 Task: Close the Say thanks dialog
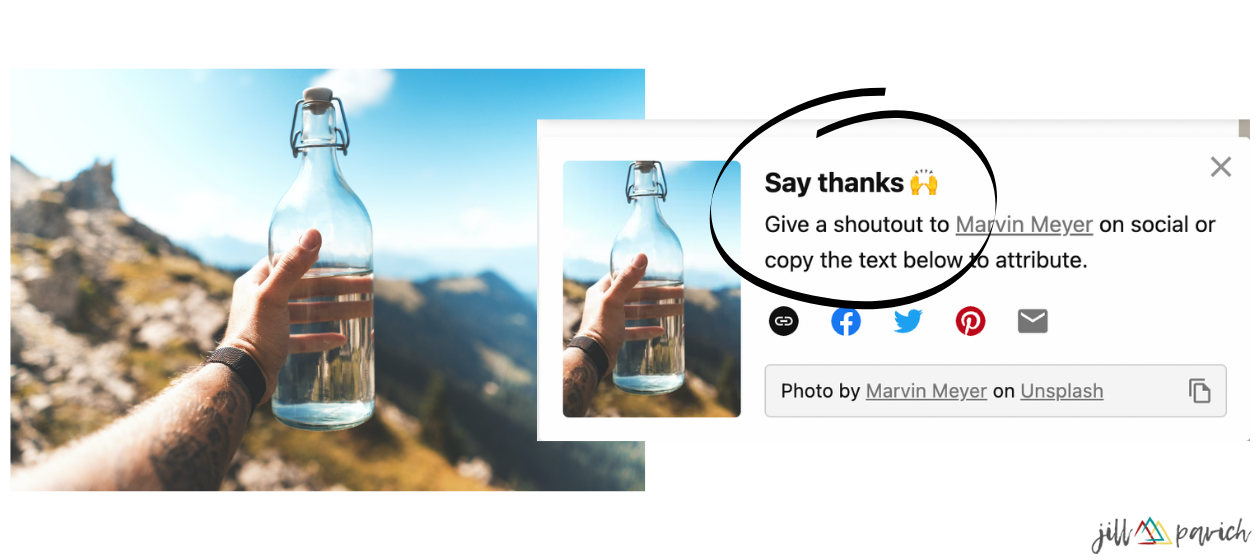(1220, 167)
